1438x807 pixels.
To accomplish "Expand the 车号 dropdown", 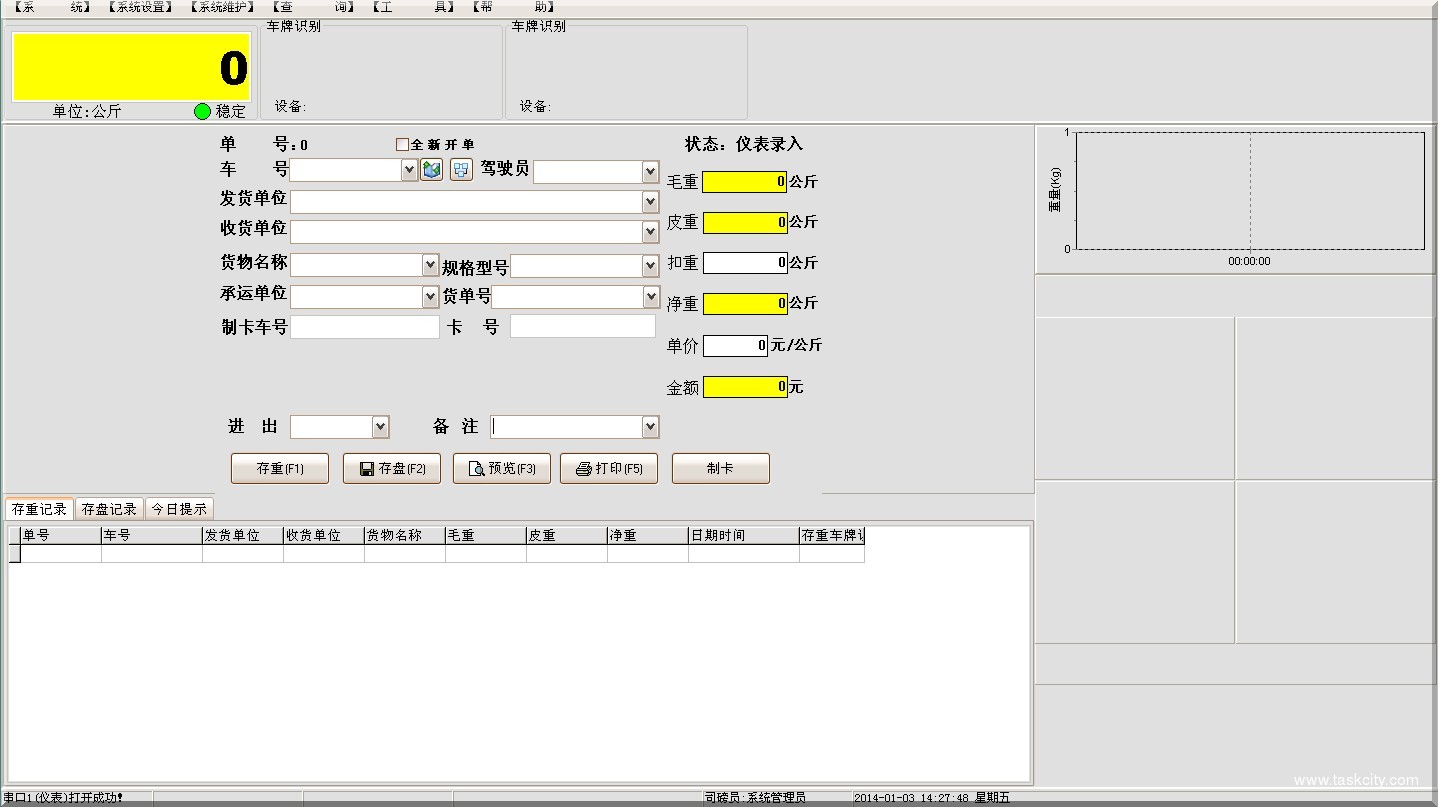I will click(409, 171).
